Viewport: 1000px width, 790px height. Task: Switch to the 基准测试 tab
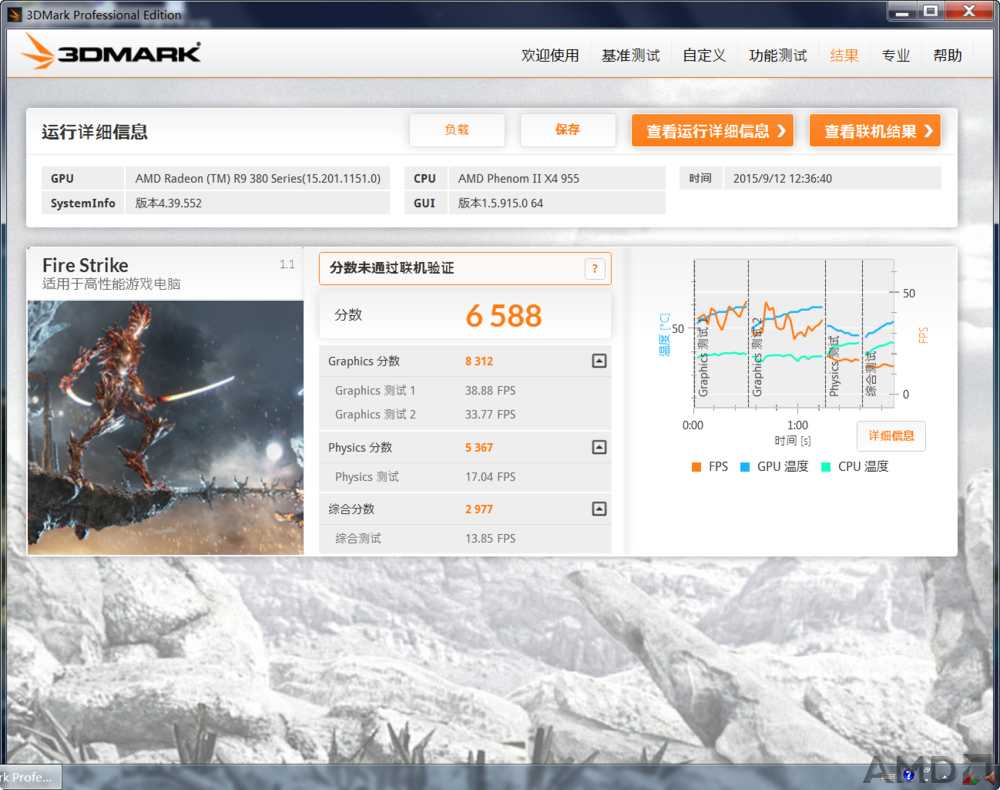630,55
